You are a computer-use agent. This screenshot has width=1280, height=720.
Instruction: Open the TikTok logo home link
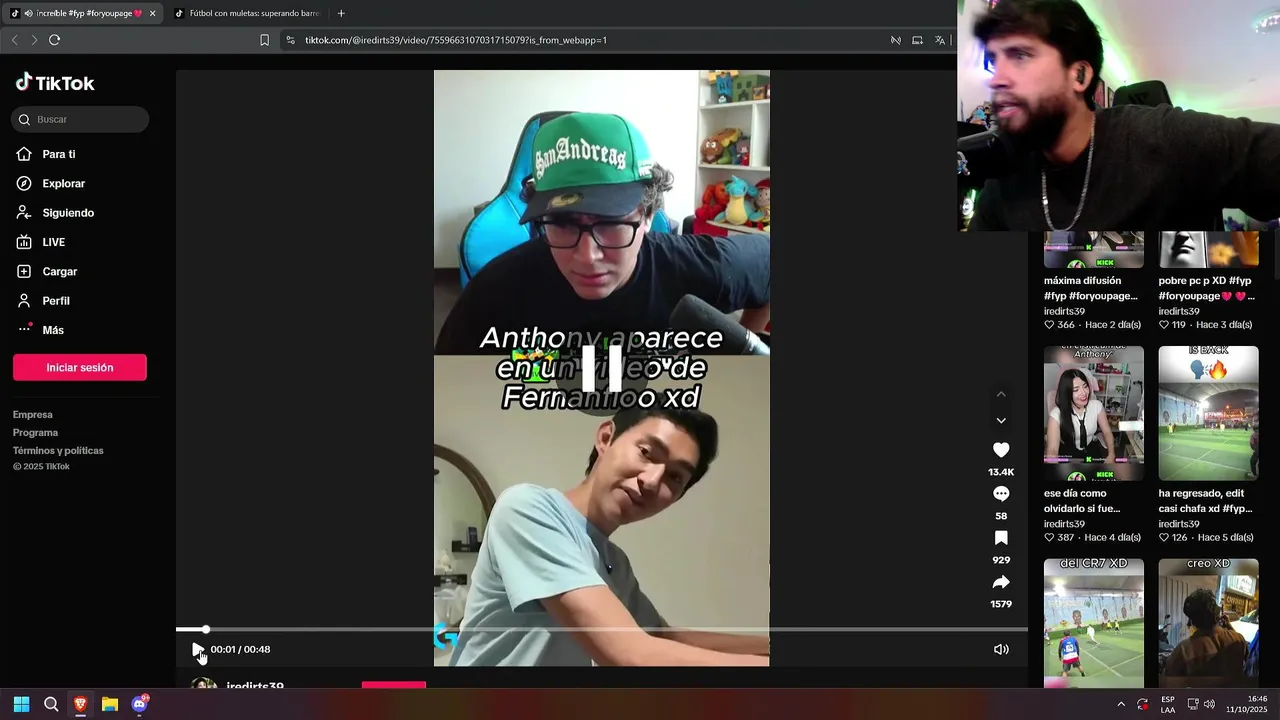(x=55, y=83)
